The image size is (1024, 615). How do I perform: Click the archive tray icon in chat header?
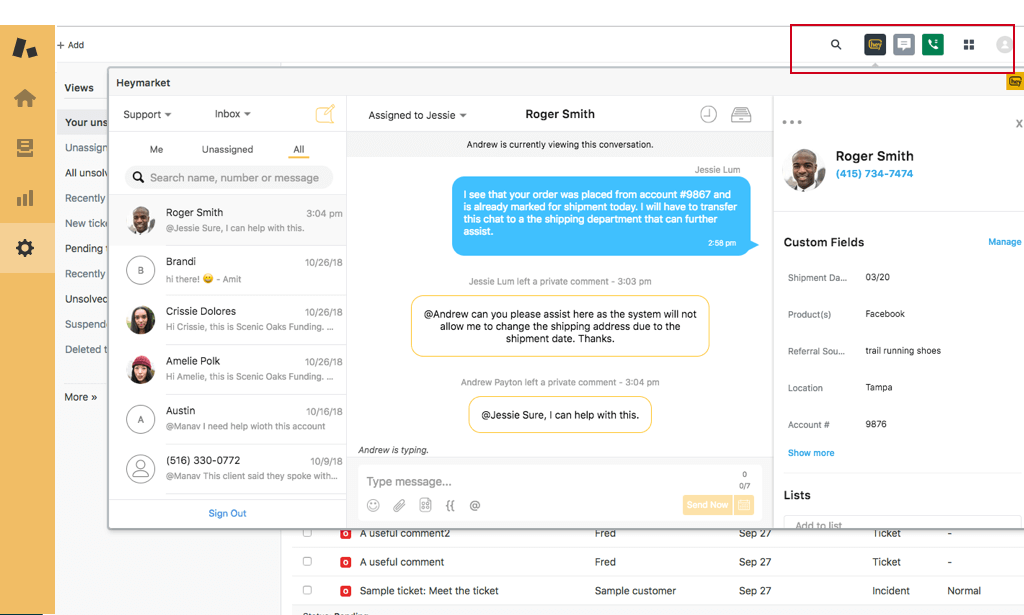[x=741, y=115]
